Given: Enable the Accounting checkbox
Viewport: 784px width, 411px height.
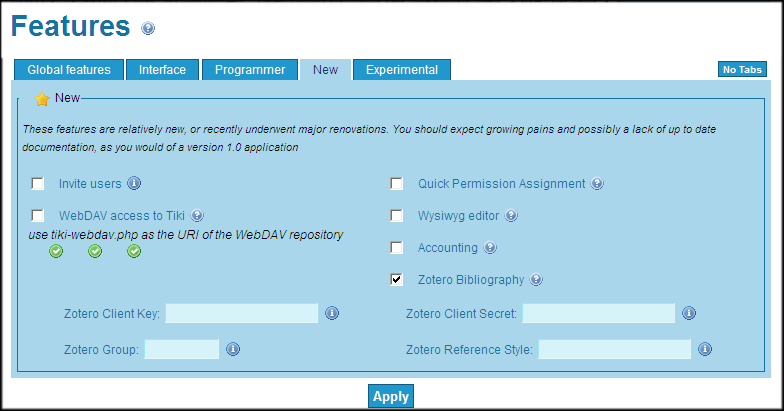Looking at the screenshot, I should click(396, 248).
